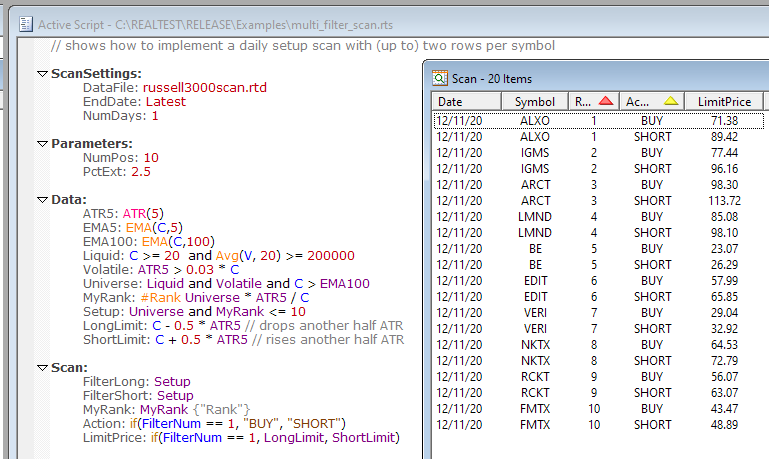769x459 pixels.
Task: Collapse the Scan section
Action: point(42,368)
